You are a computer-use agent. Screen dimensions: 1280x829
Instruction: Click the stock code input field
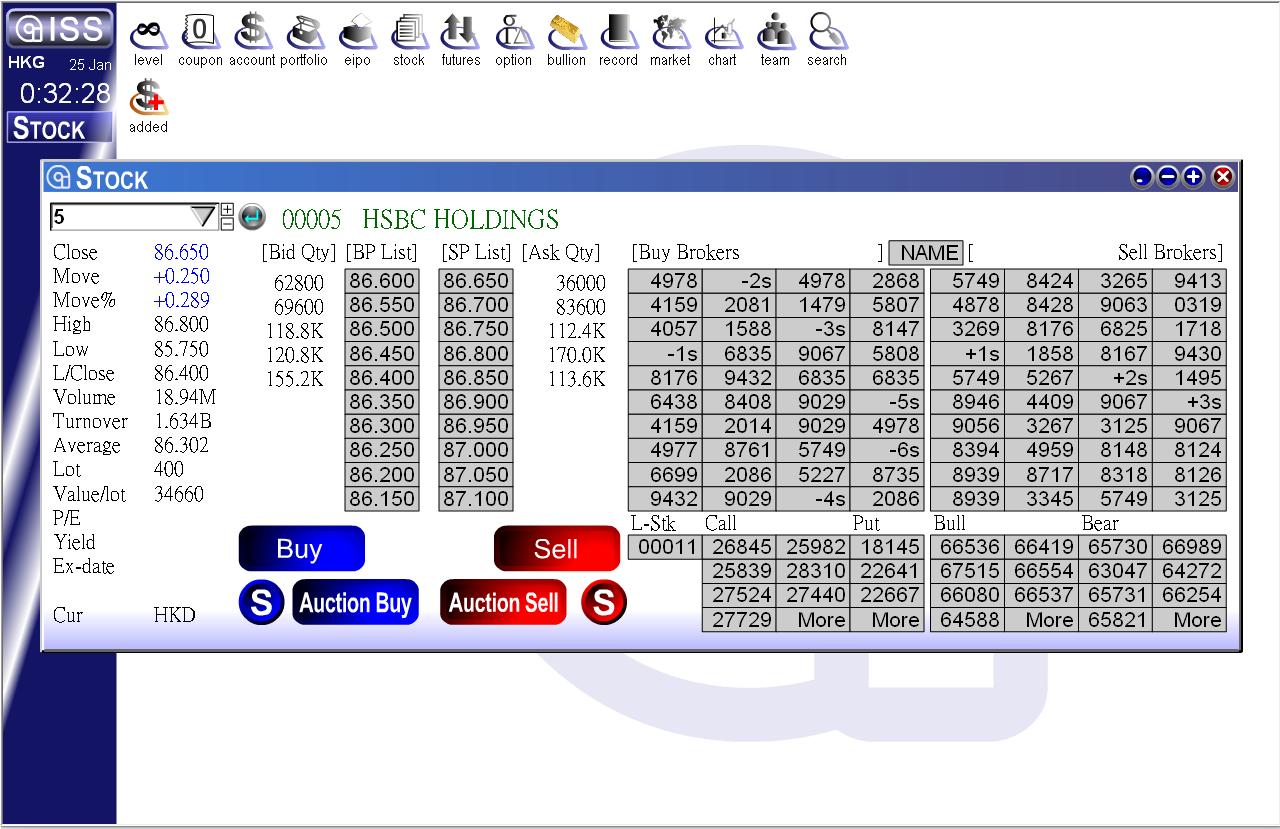(118, 217)
